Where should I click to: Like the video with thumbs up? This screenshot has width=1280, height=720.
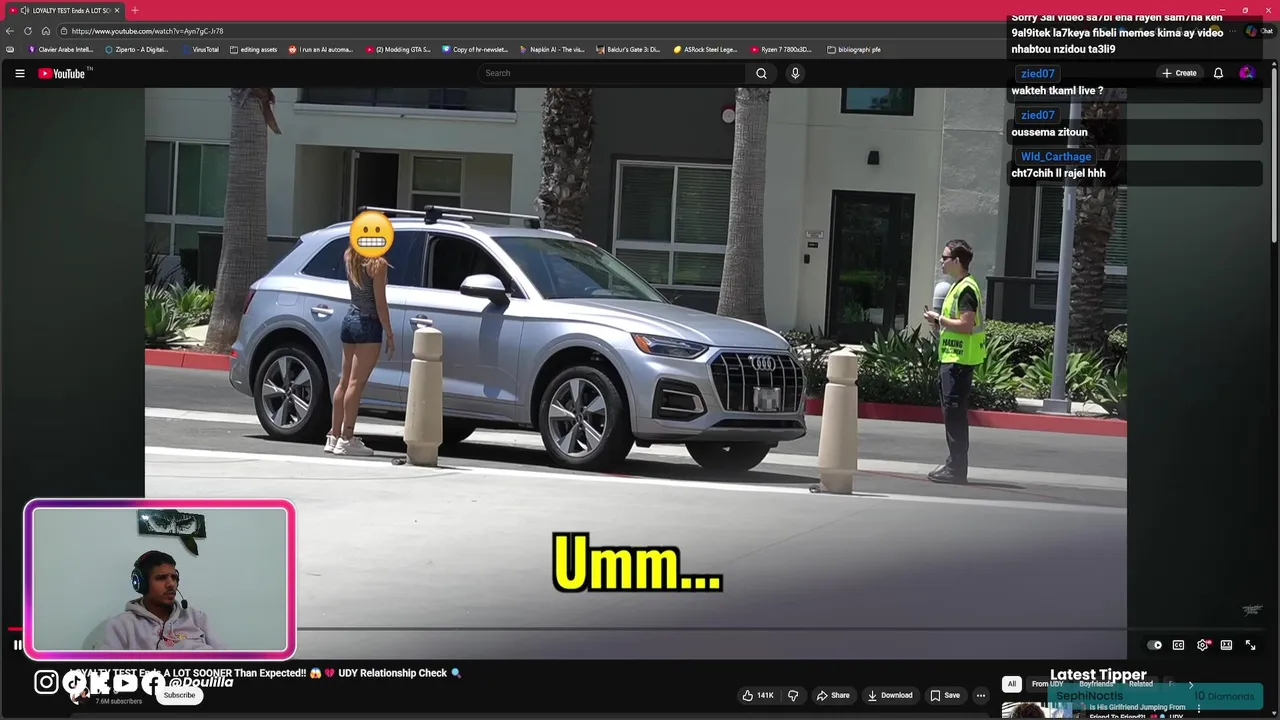click(758, 695)
